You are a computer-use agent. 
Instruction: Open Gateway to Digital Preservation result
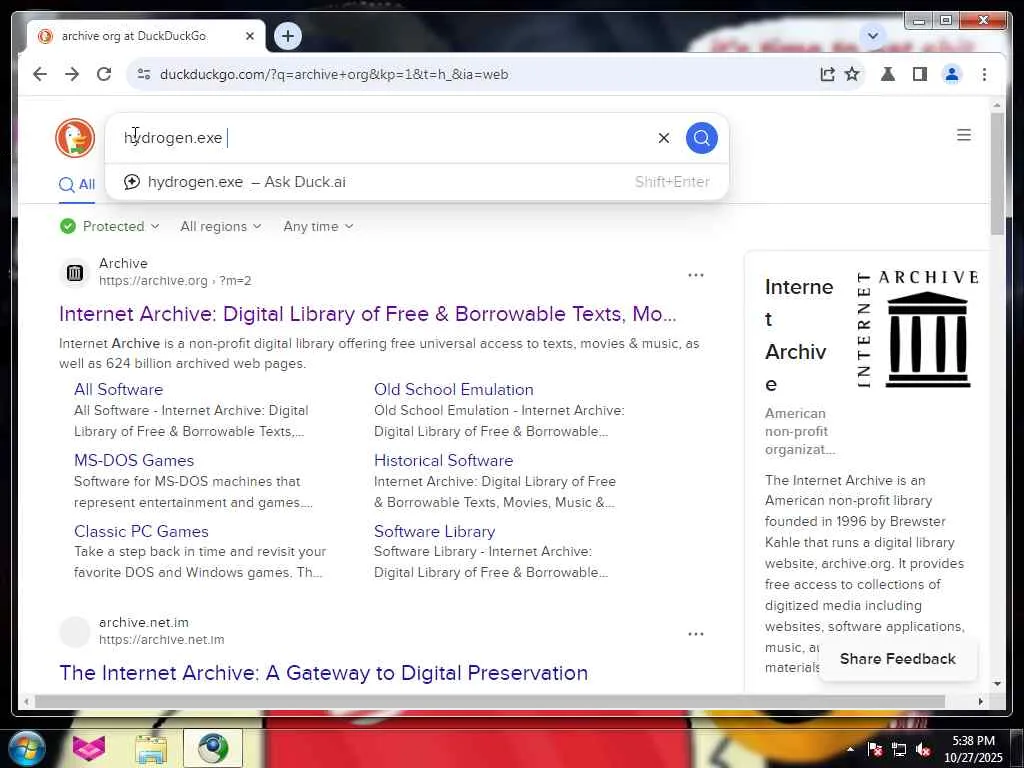pyautogui.click(x=323, y=673)
